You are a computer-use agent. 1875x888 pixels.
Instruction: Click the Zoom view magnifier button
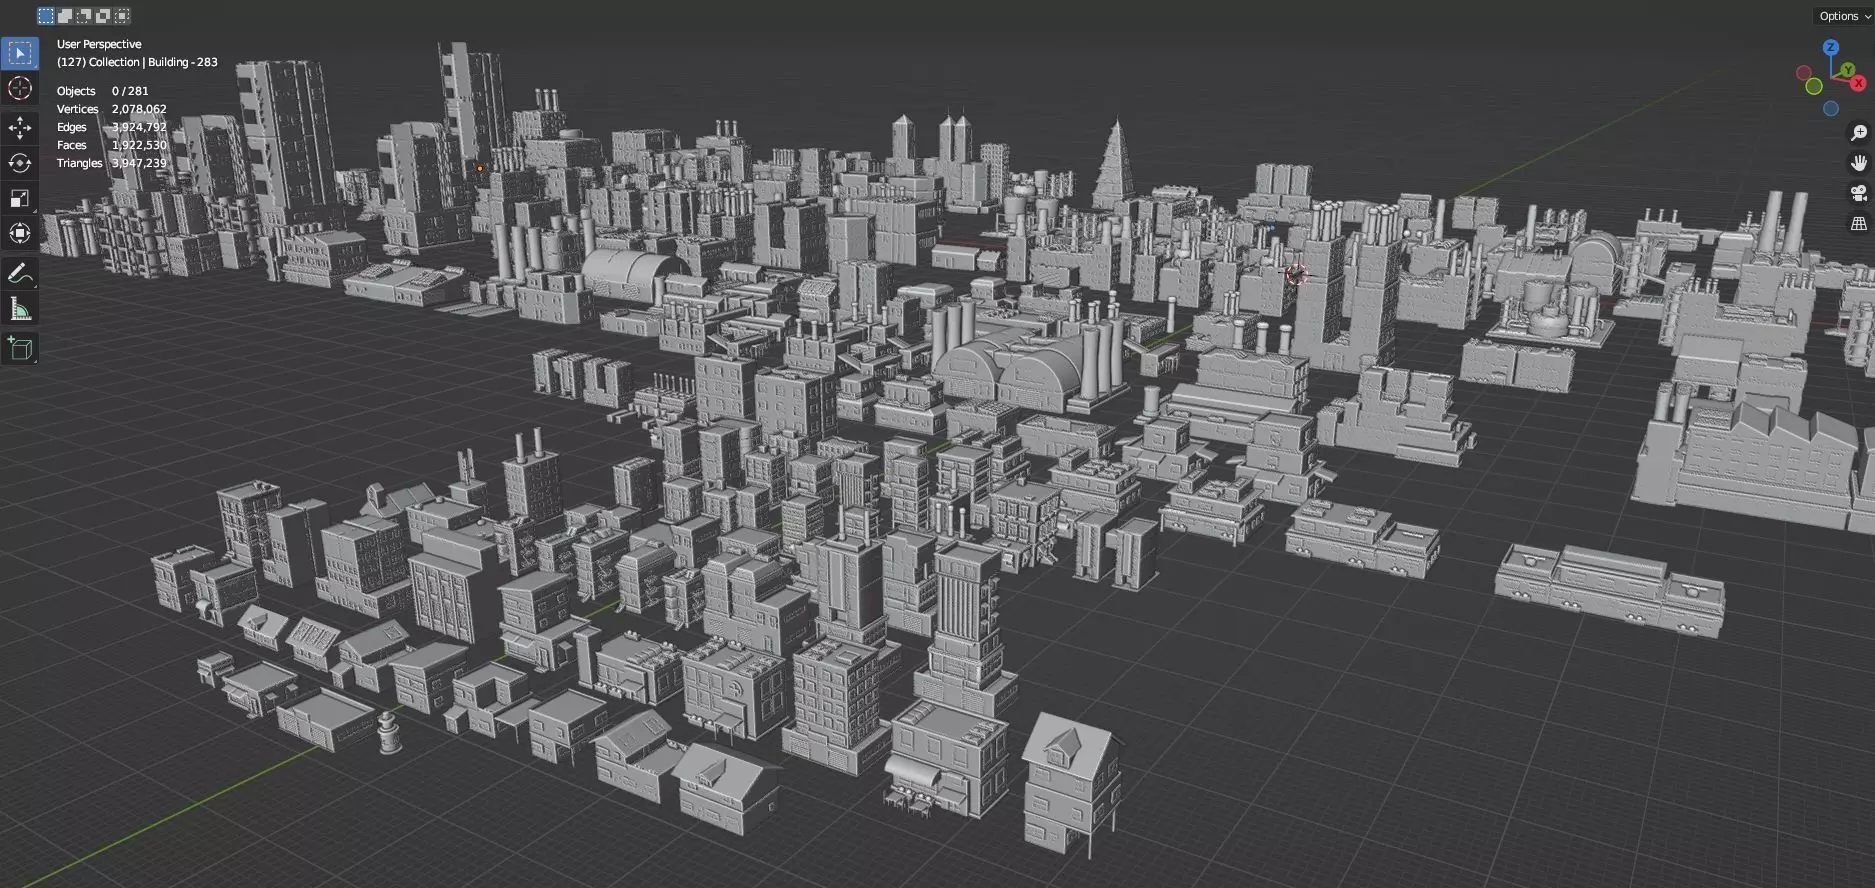pos(1859,133)
